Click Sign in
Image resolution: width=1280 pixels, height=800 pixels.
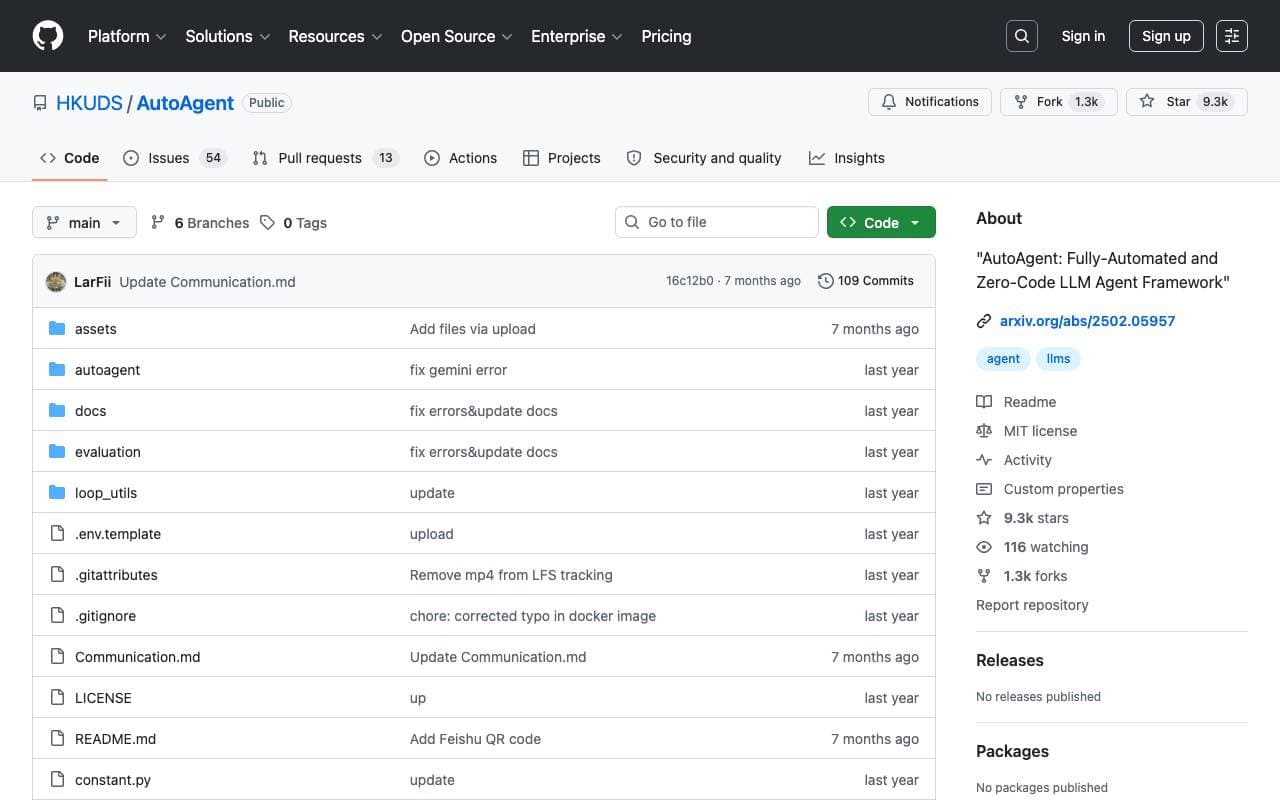[x=1083, y=36]
